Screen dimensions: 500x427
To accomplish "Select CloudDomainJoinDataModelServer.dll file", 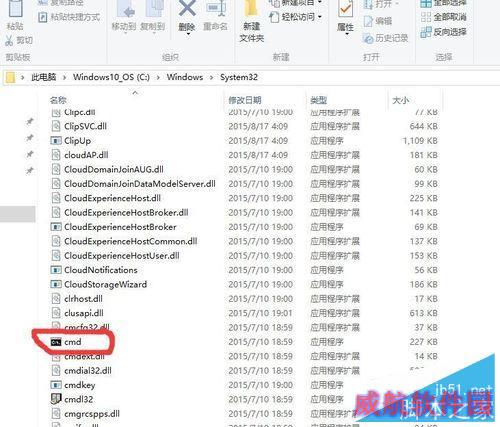I will (140, 184).
